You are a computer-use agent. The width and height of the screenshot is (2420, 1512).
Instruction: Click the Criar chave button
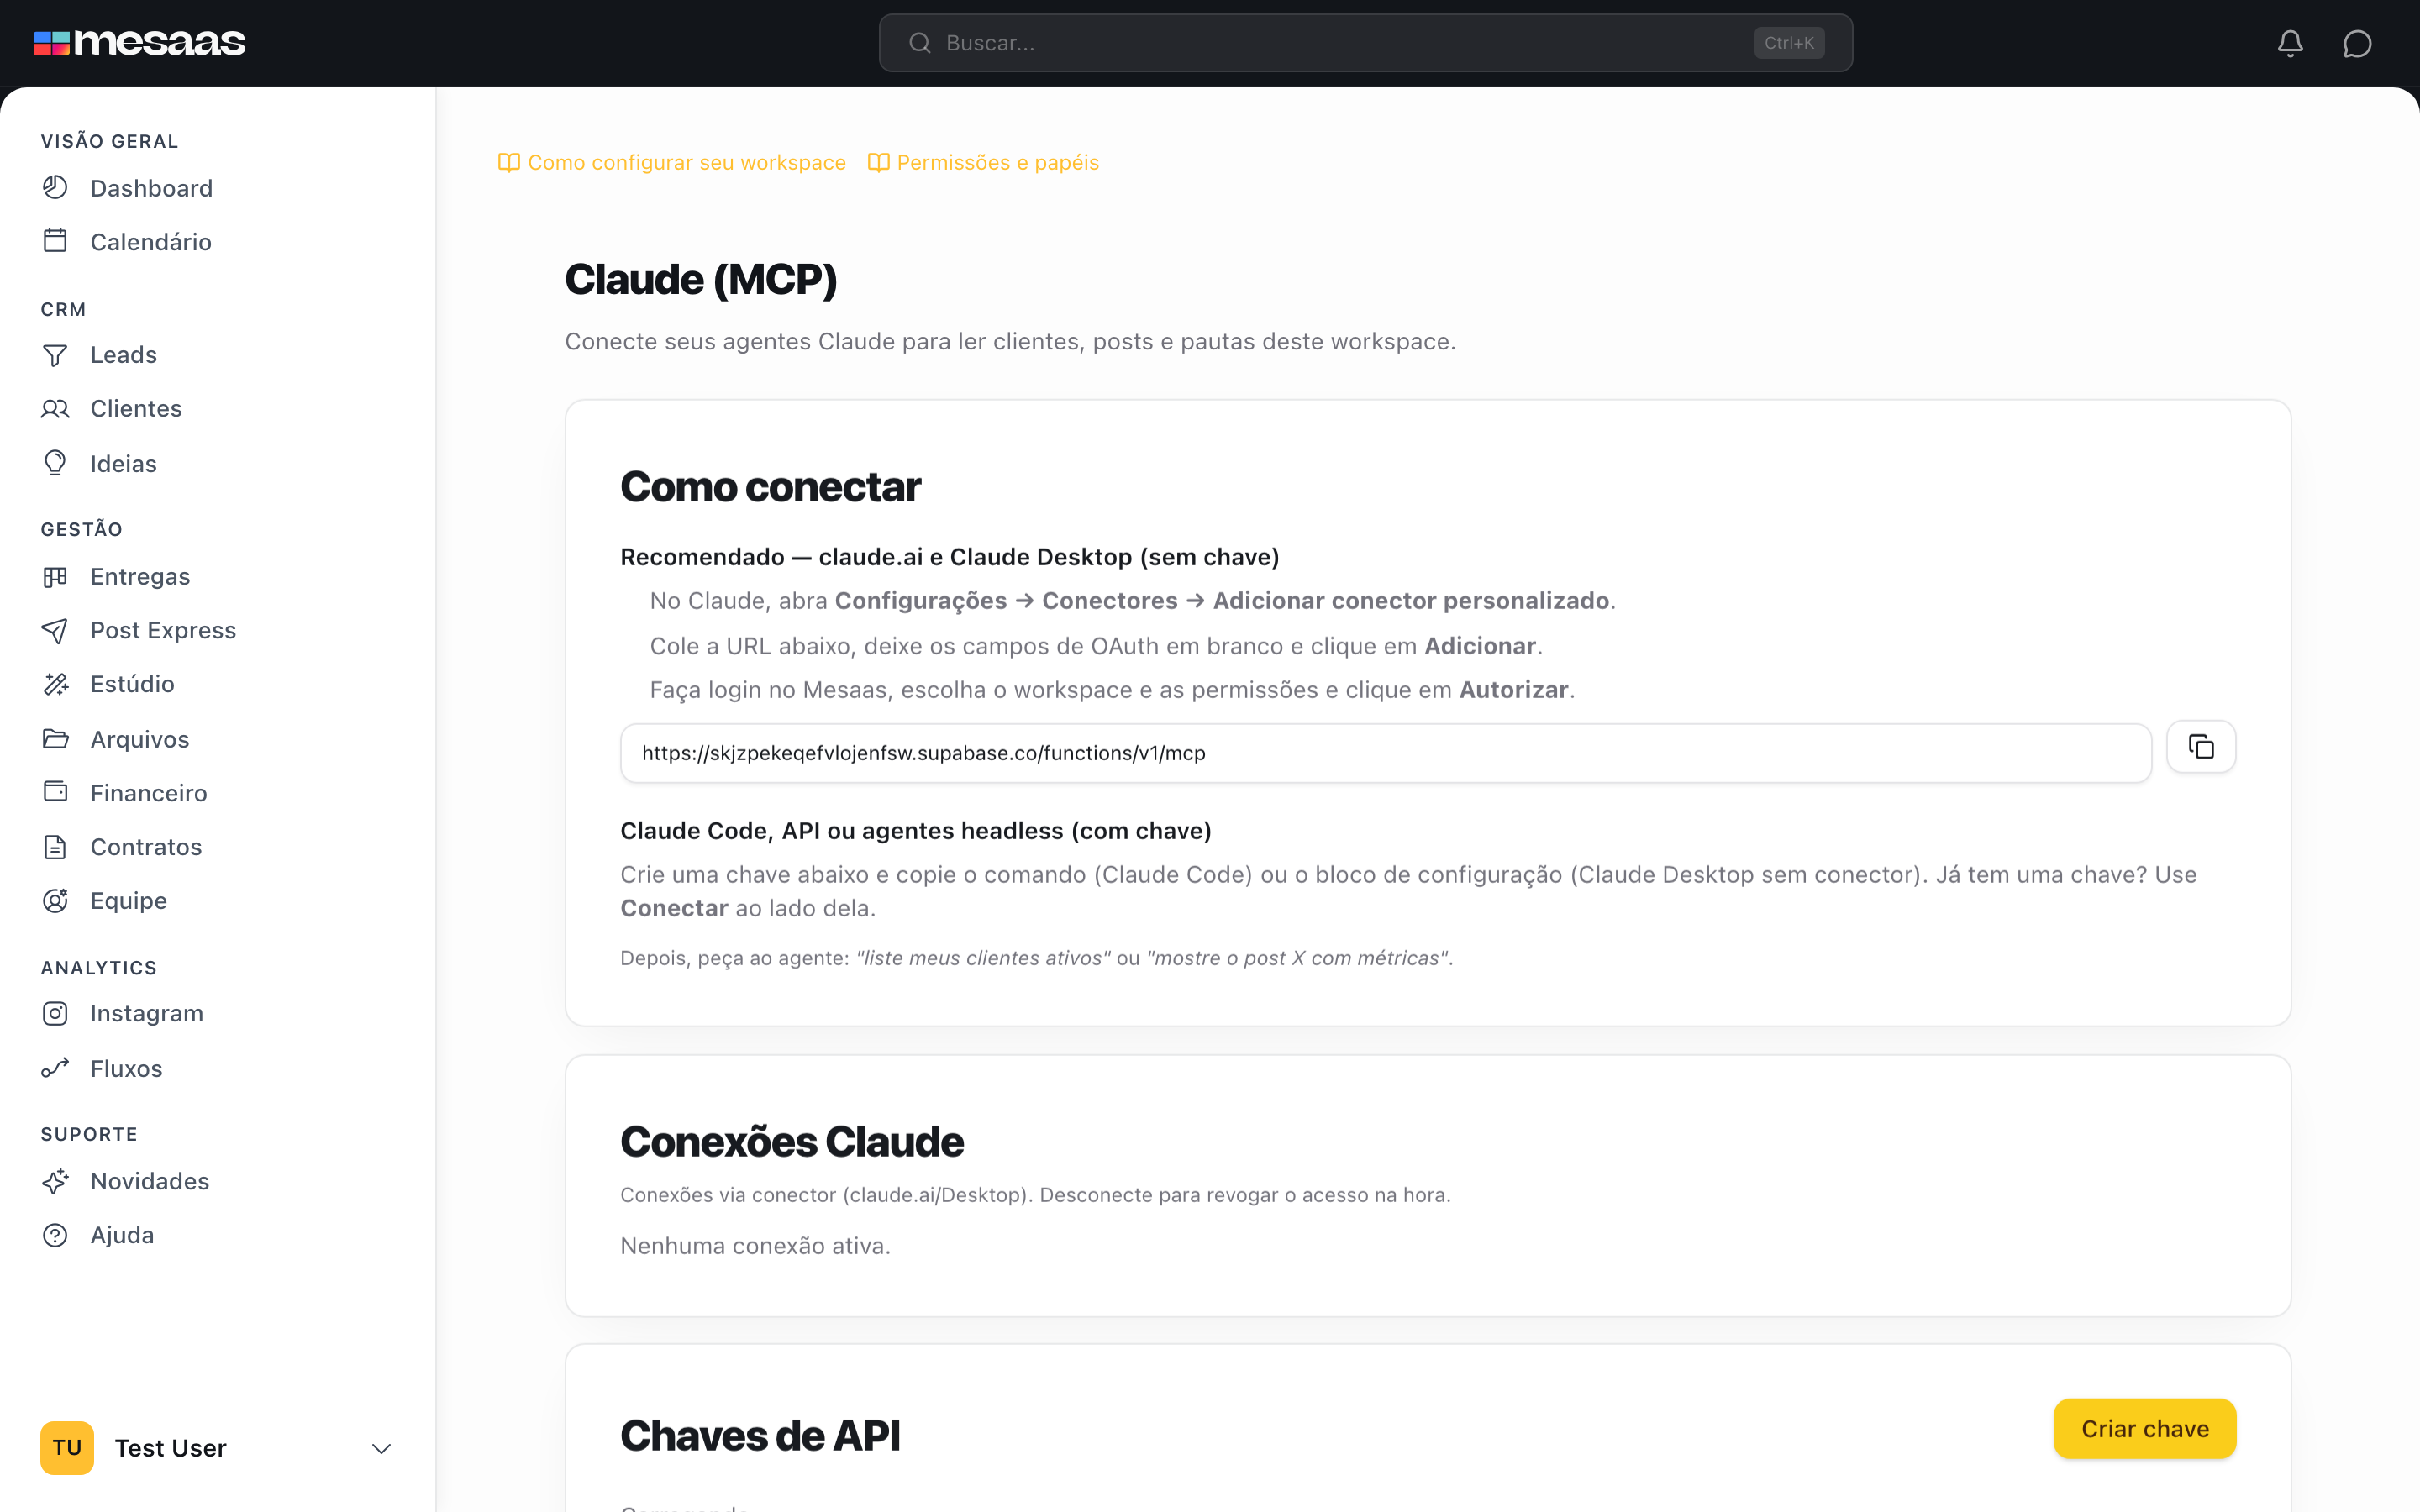click(2144, 1429)
